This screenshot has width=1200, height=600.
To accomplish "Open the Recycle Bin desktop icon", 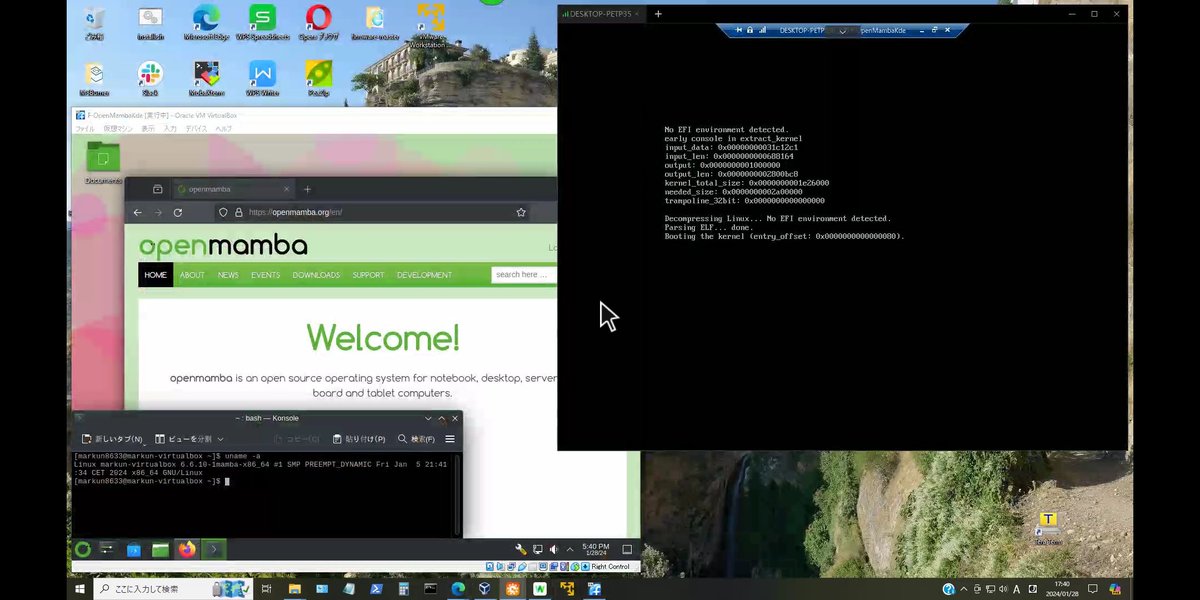I will click(x=94, y=22).
